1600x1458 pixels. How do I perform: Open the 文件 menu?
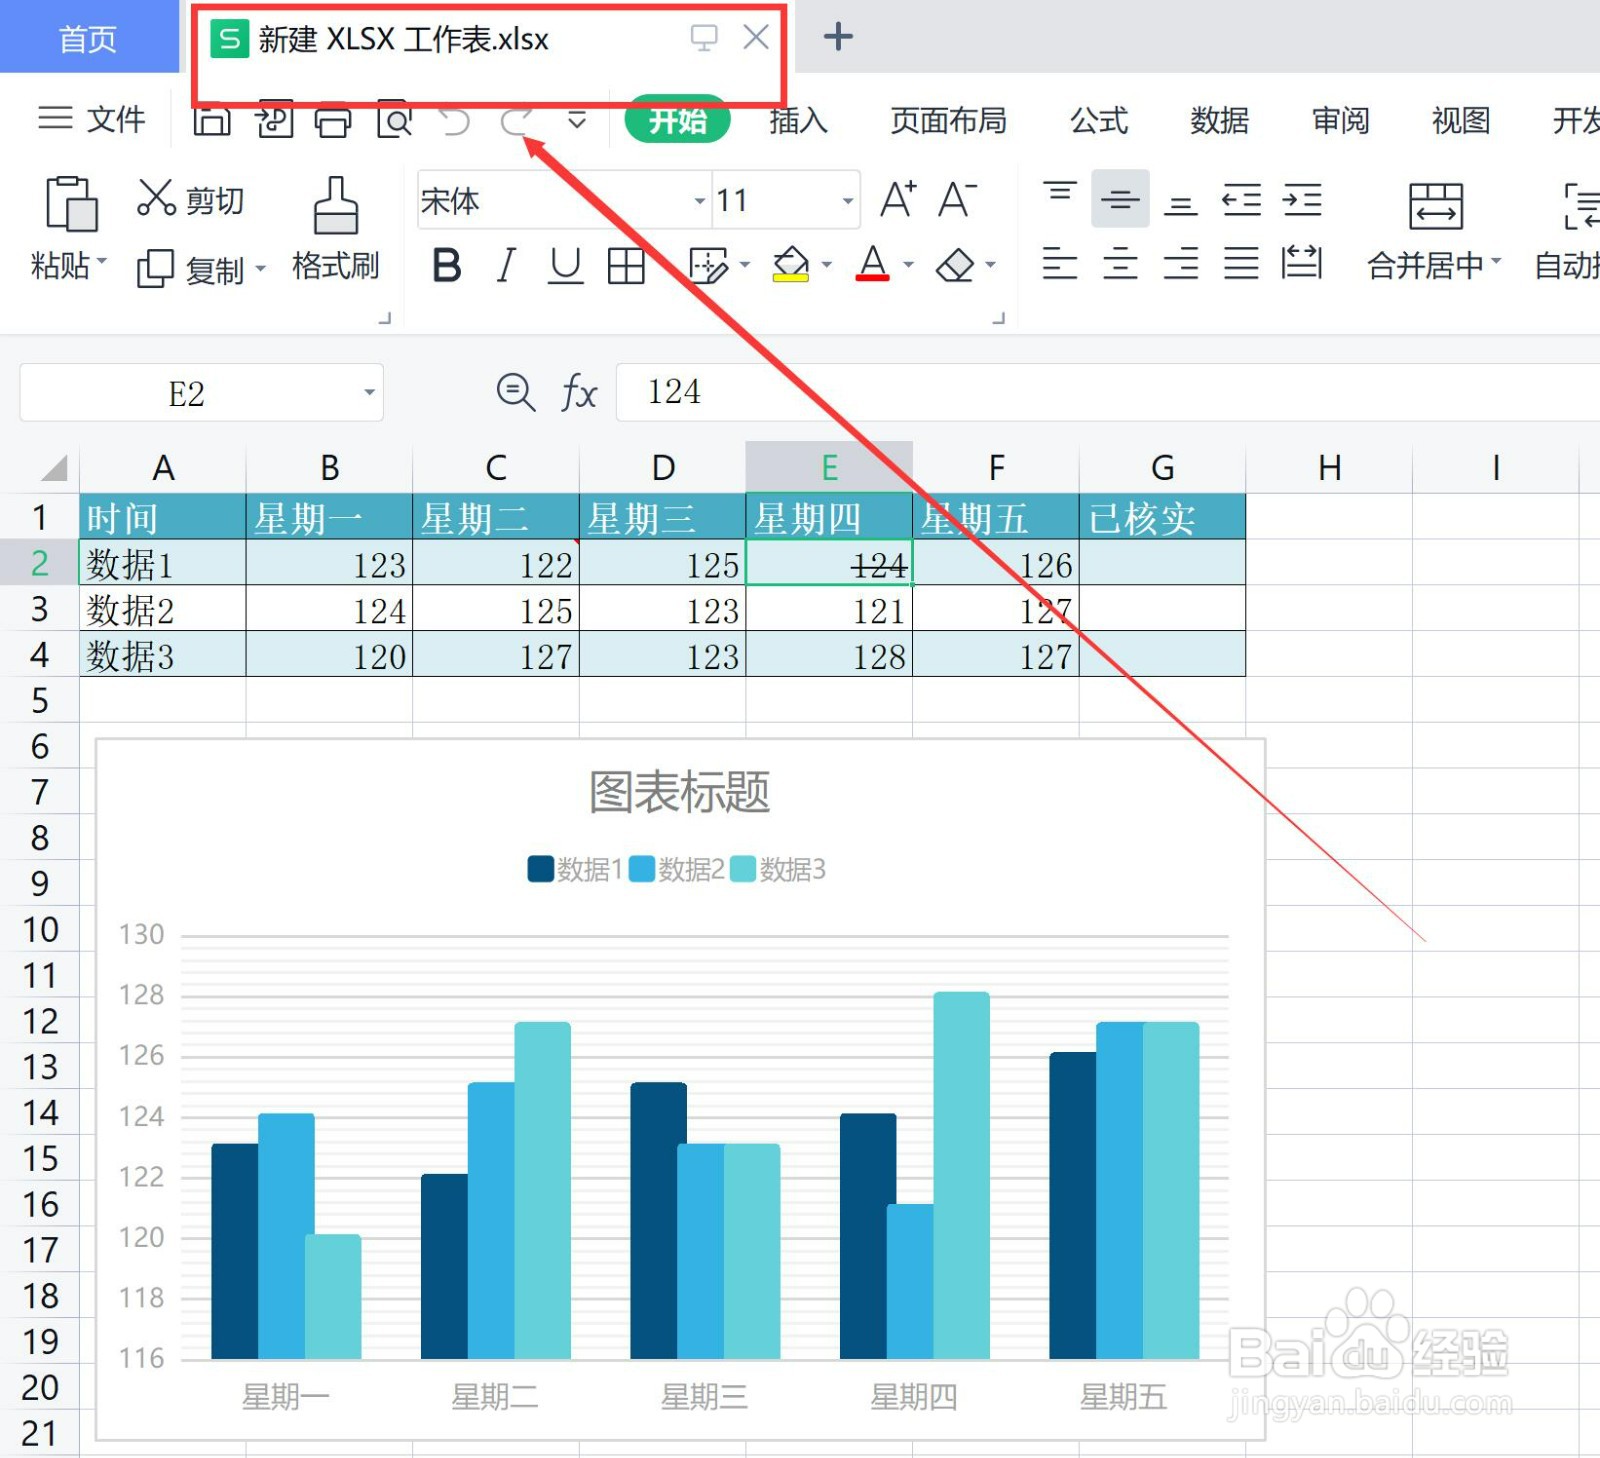coord(92,119)
